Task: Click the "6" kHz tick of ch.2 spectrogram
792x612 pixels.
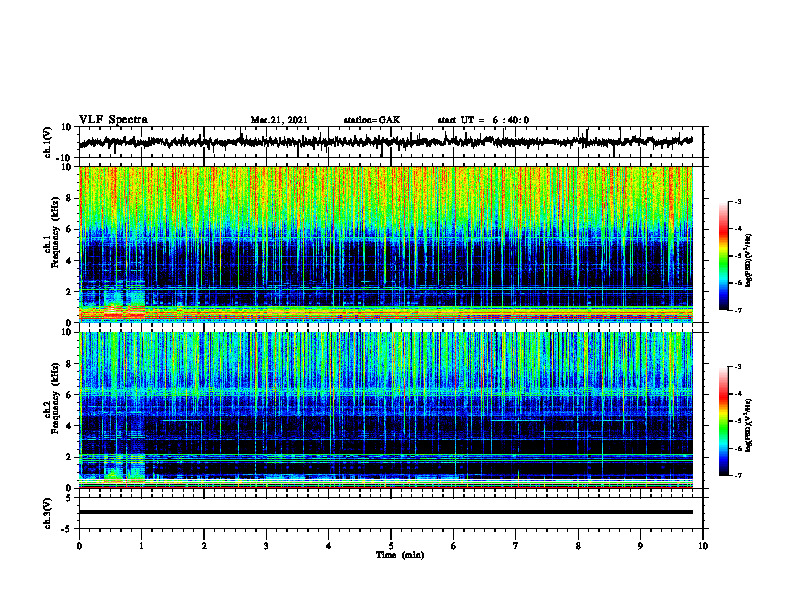Action: pyautogui.click(x=70, y=395)
